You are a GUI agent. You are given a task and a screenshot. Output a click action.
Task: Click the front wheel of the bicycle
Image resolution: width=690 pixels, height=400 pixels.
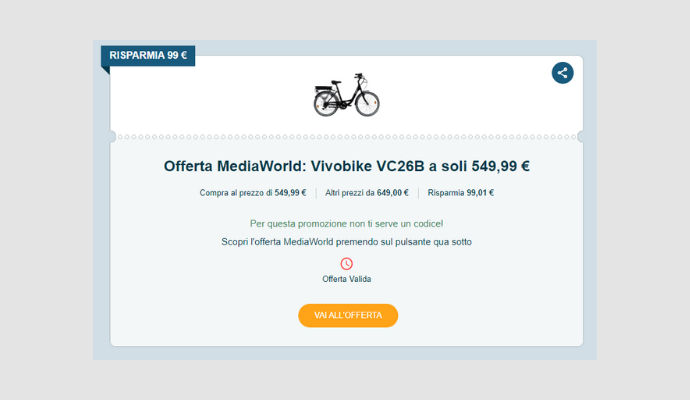click(367, 104)
